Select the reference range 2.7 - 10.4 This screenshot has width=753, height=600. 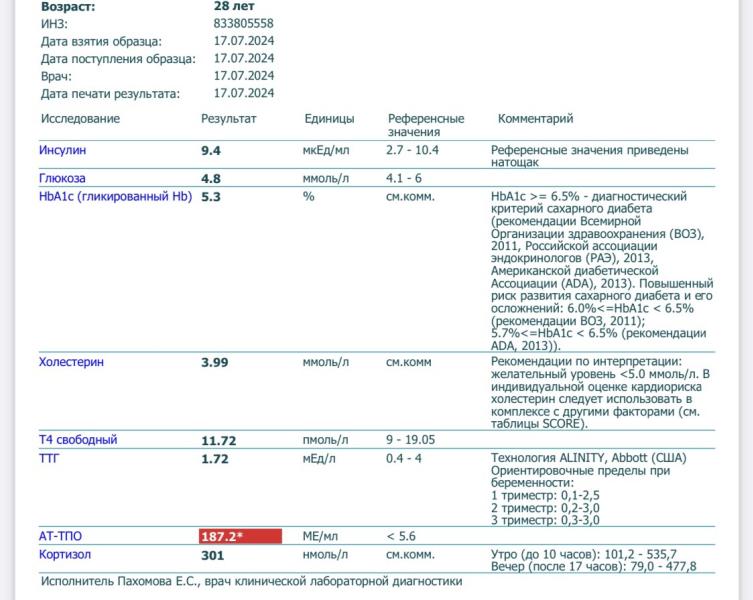(x=413, y=150)
